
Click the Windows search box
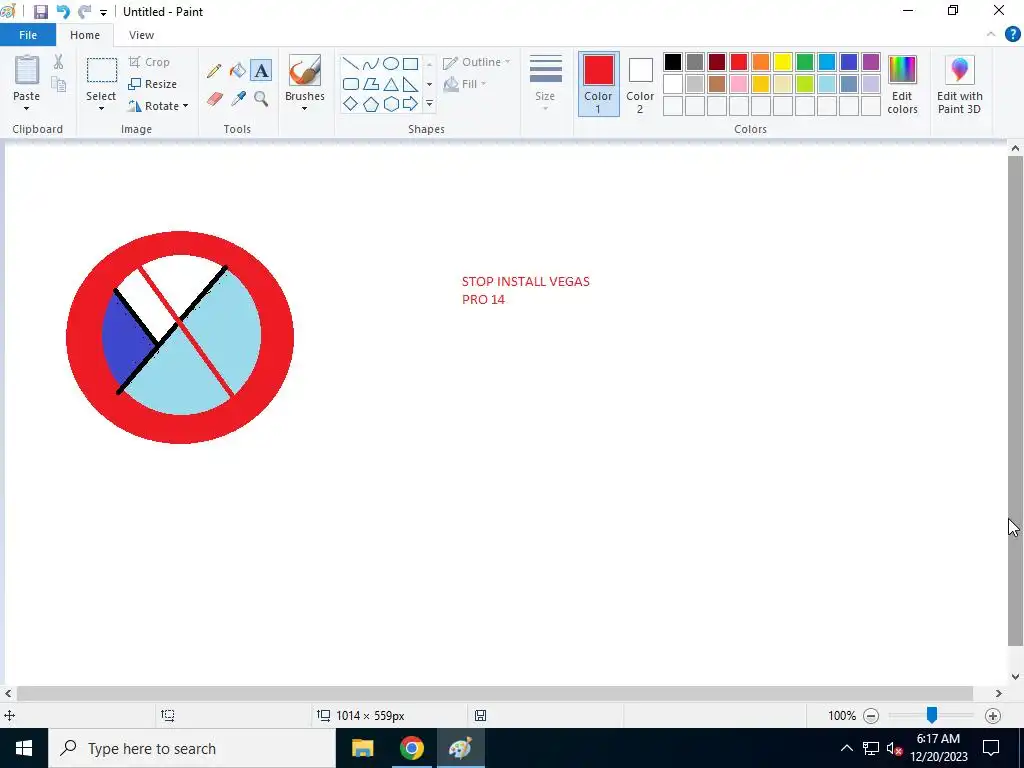(x=192, y=748)
